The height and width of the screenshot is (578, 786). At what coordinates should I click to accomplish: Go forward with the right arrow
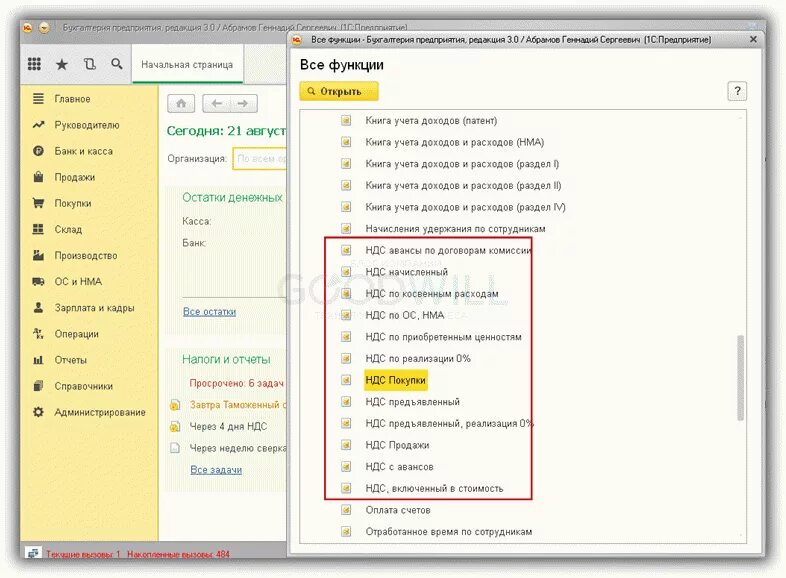[x=243, y=104]
